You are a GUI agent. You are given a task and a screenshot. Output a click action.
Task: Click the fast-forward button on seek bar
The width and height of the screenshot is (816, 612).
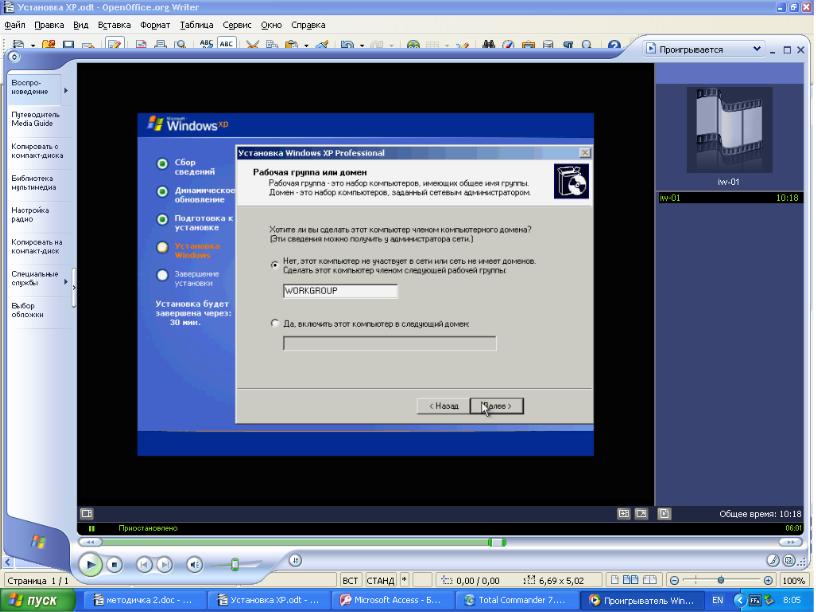[x=790, y=542]
